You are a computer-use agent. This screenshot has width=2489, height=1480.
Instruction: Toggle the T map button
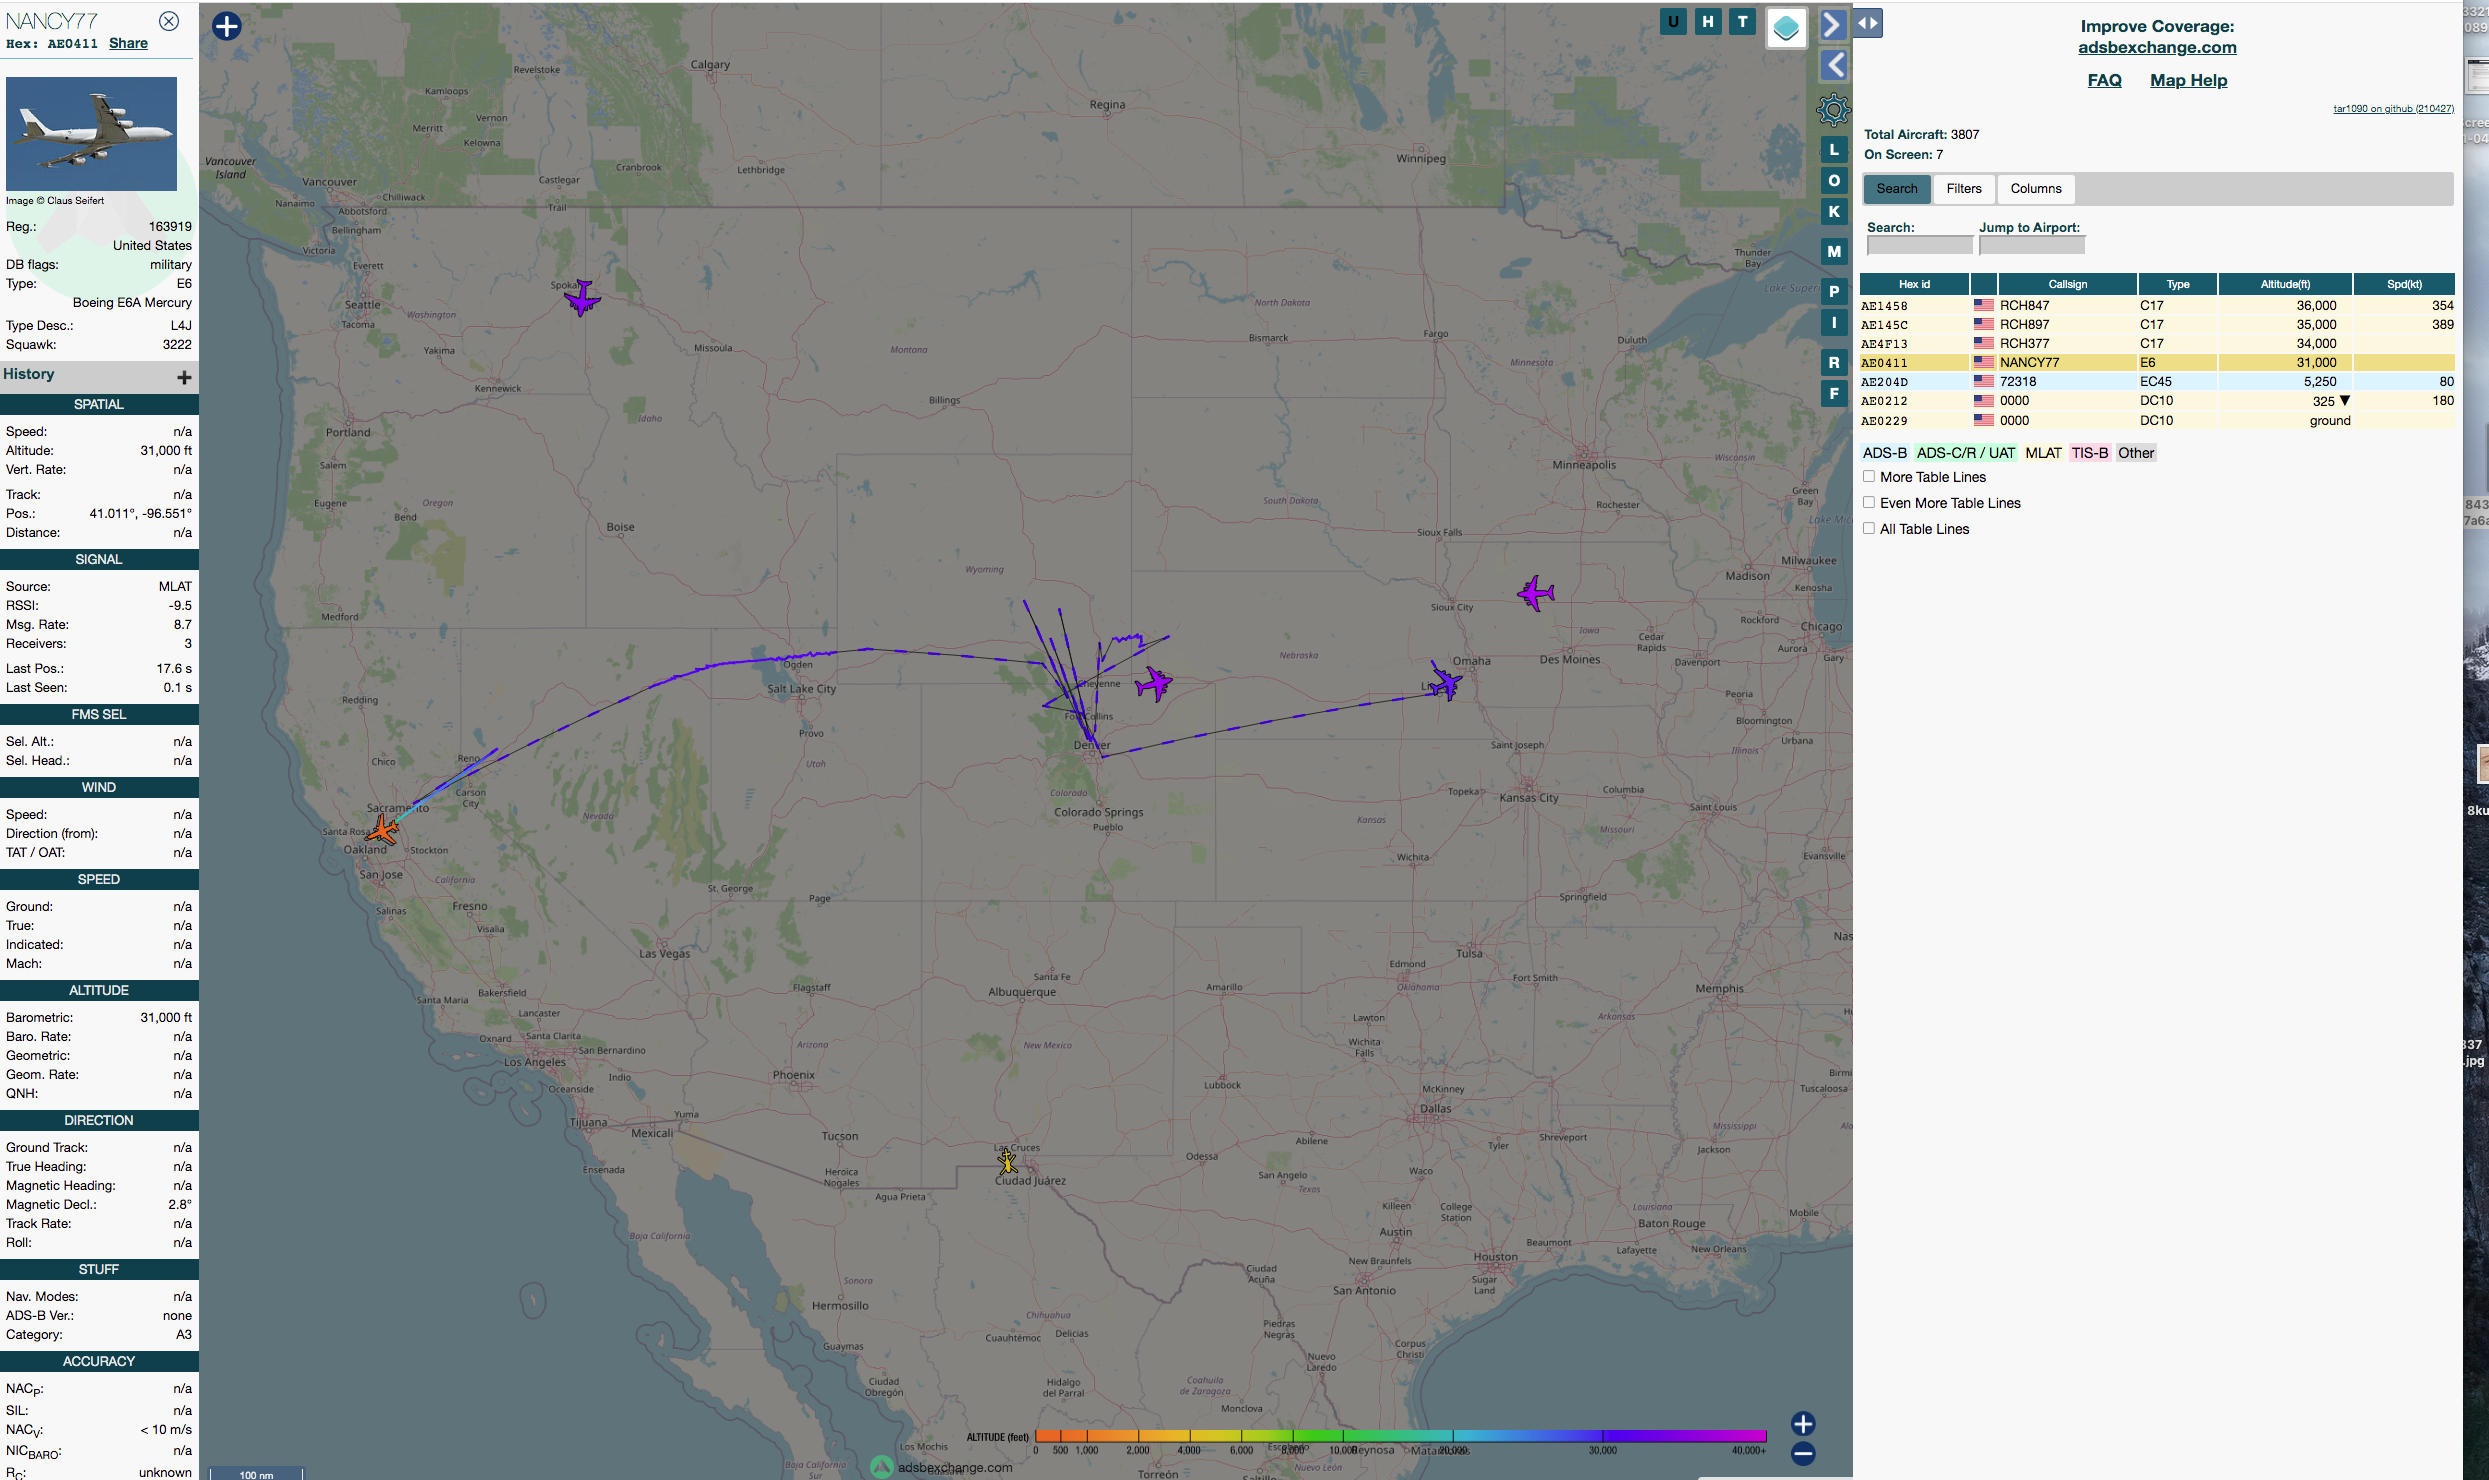[x=1743, y=22]
